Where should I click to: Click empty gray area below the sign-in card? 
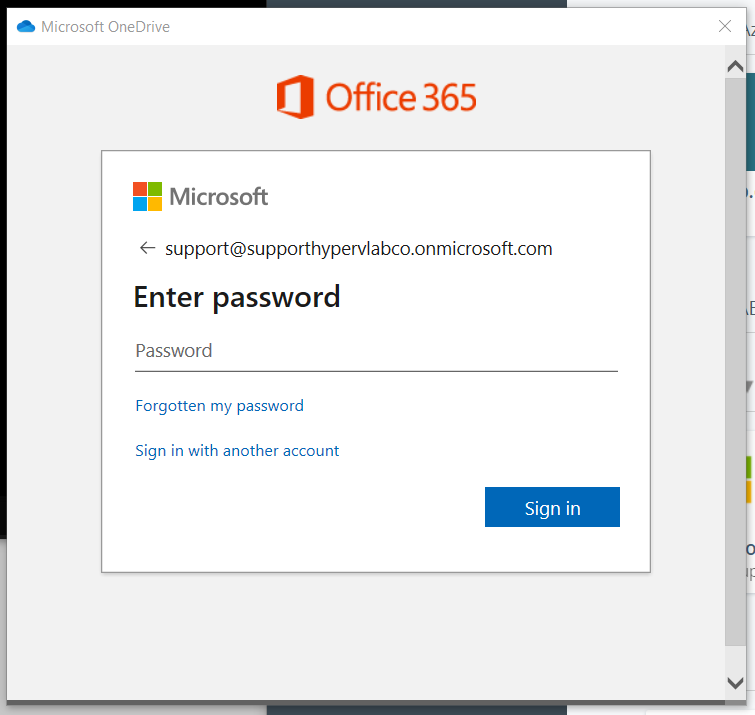pos(366,636)
